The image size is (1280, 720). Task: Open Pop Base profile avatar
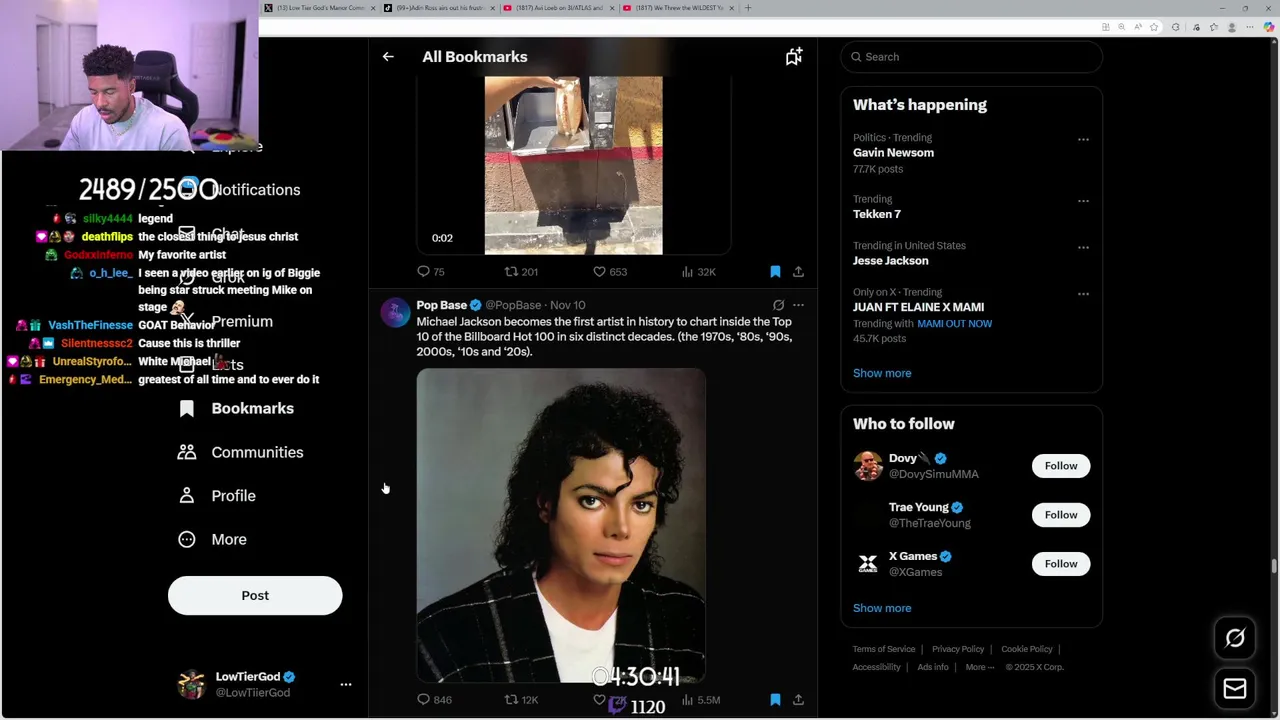tap(395, 313)
